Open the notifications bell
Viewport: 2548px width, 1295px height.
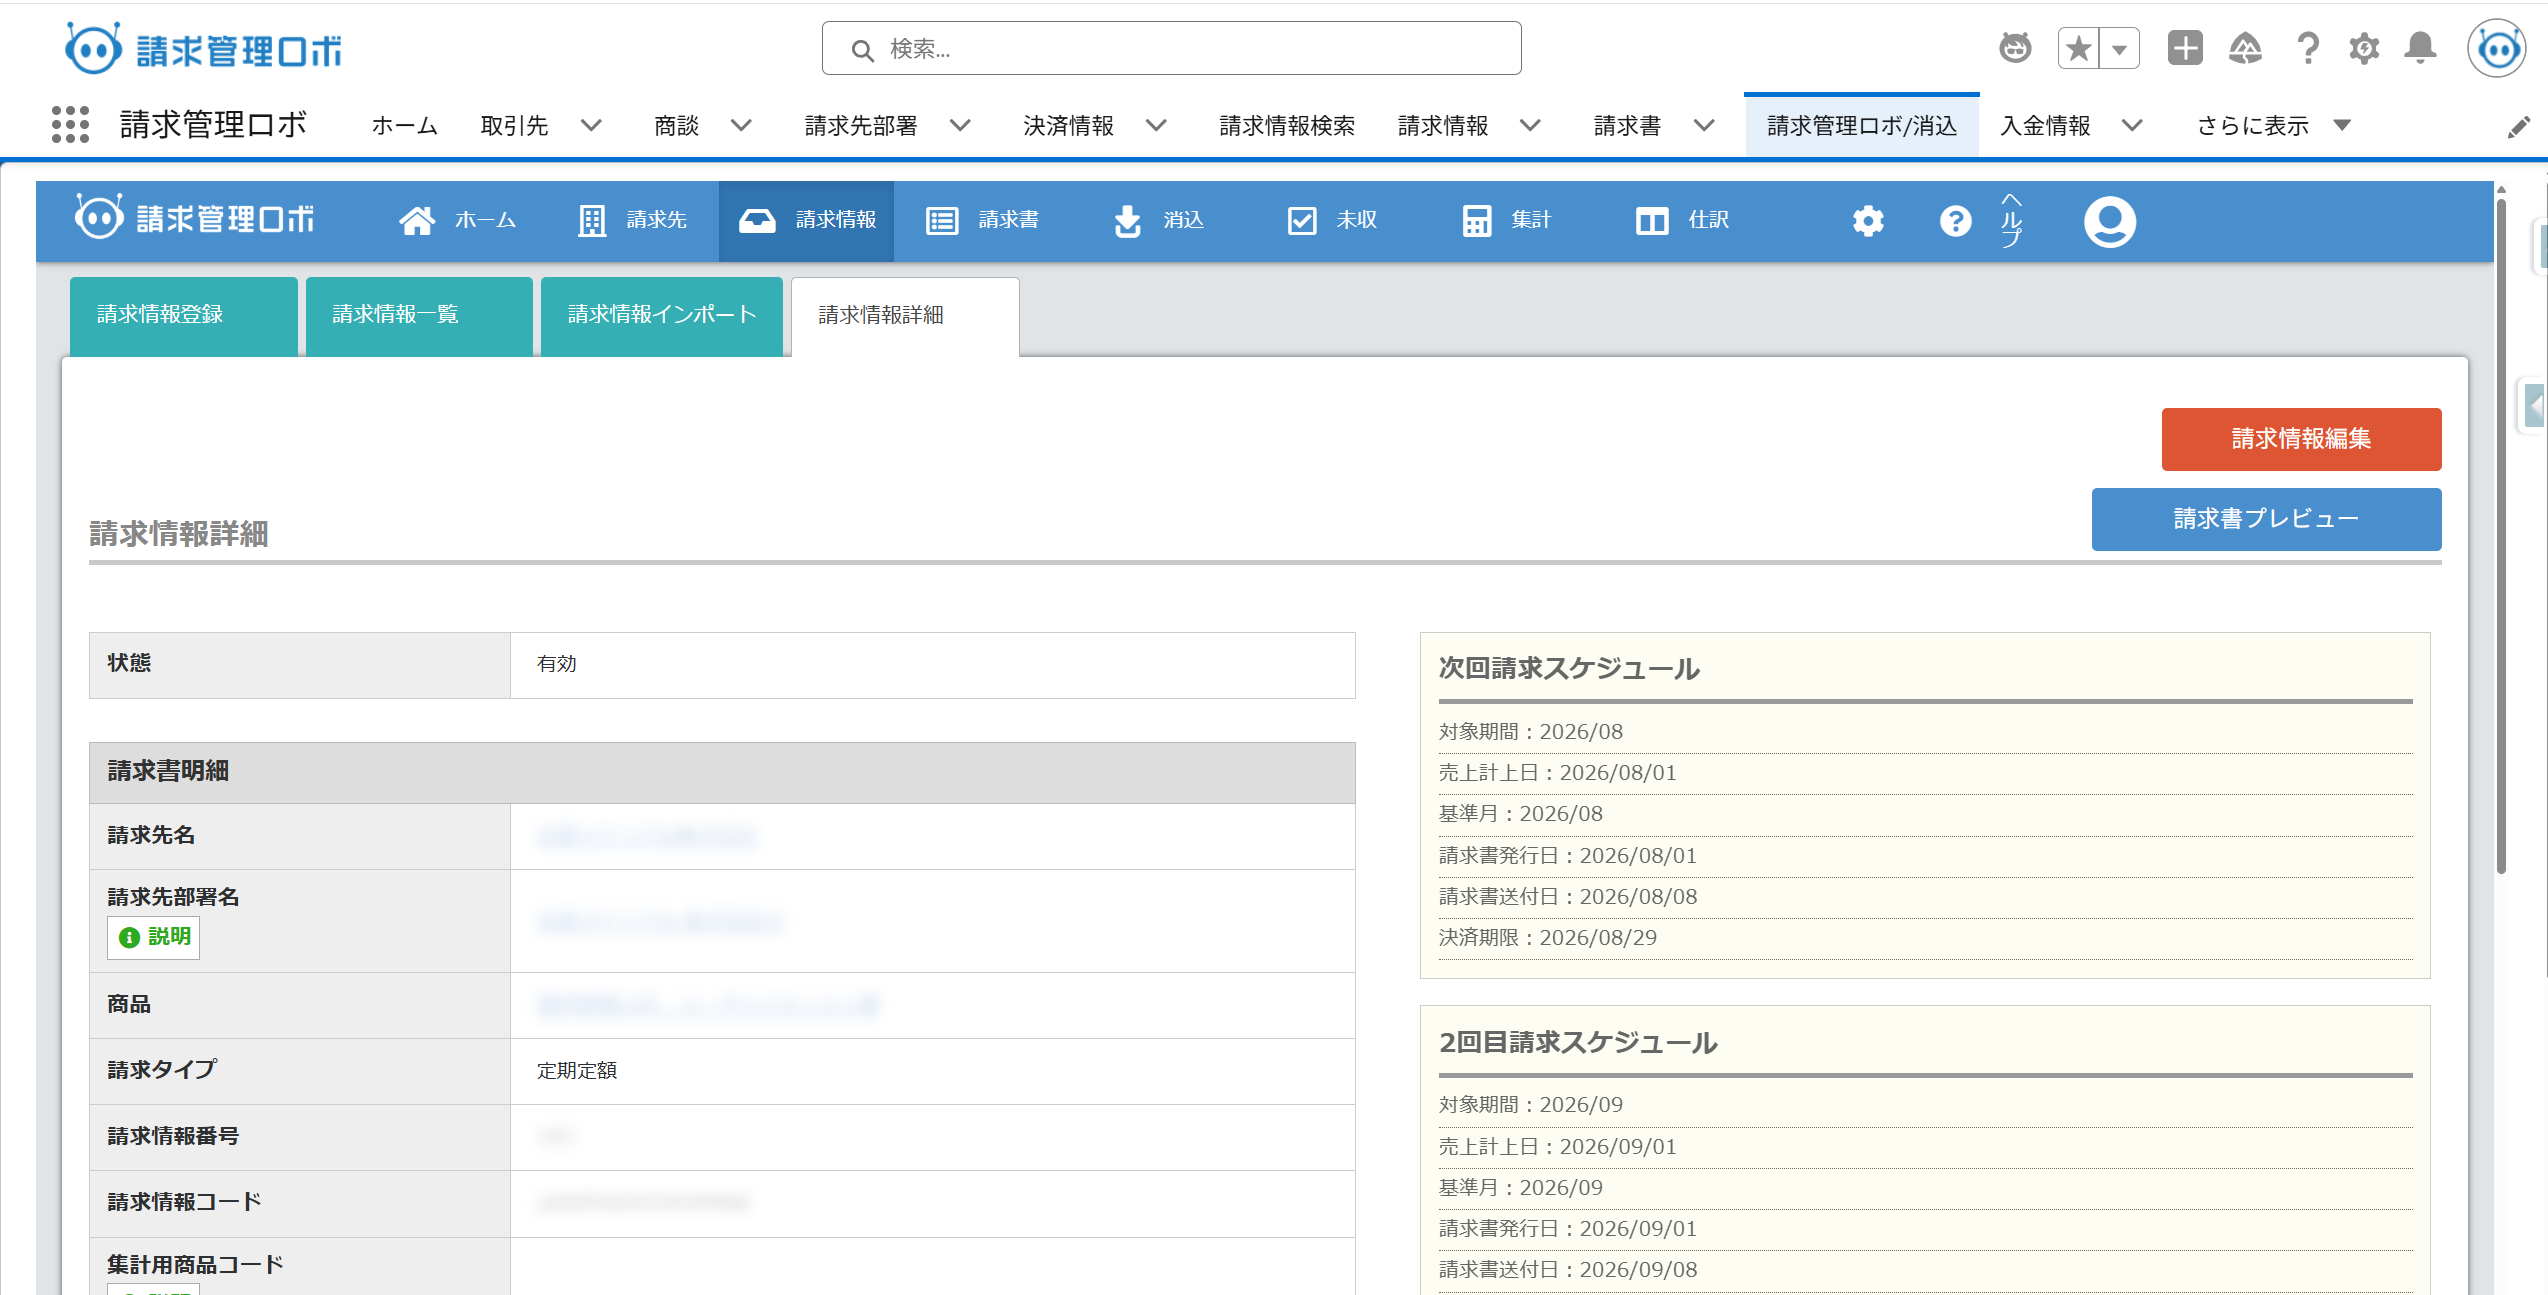coord(2420,48)
